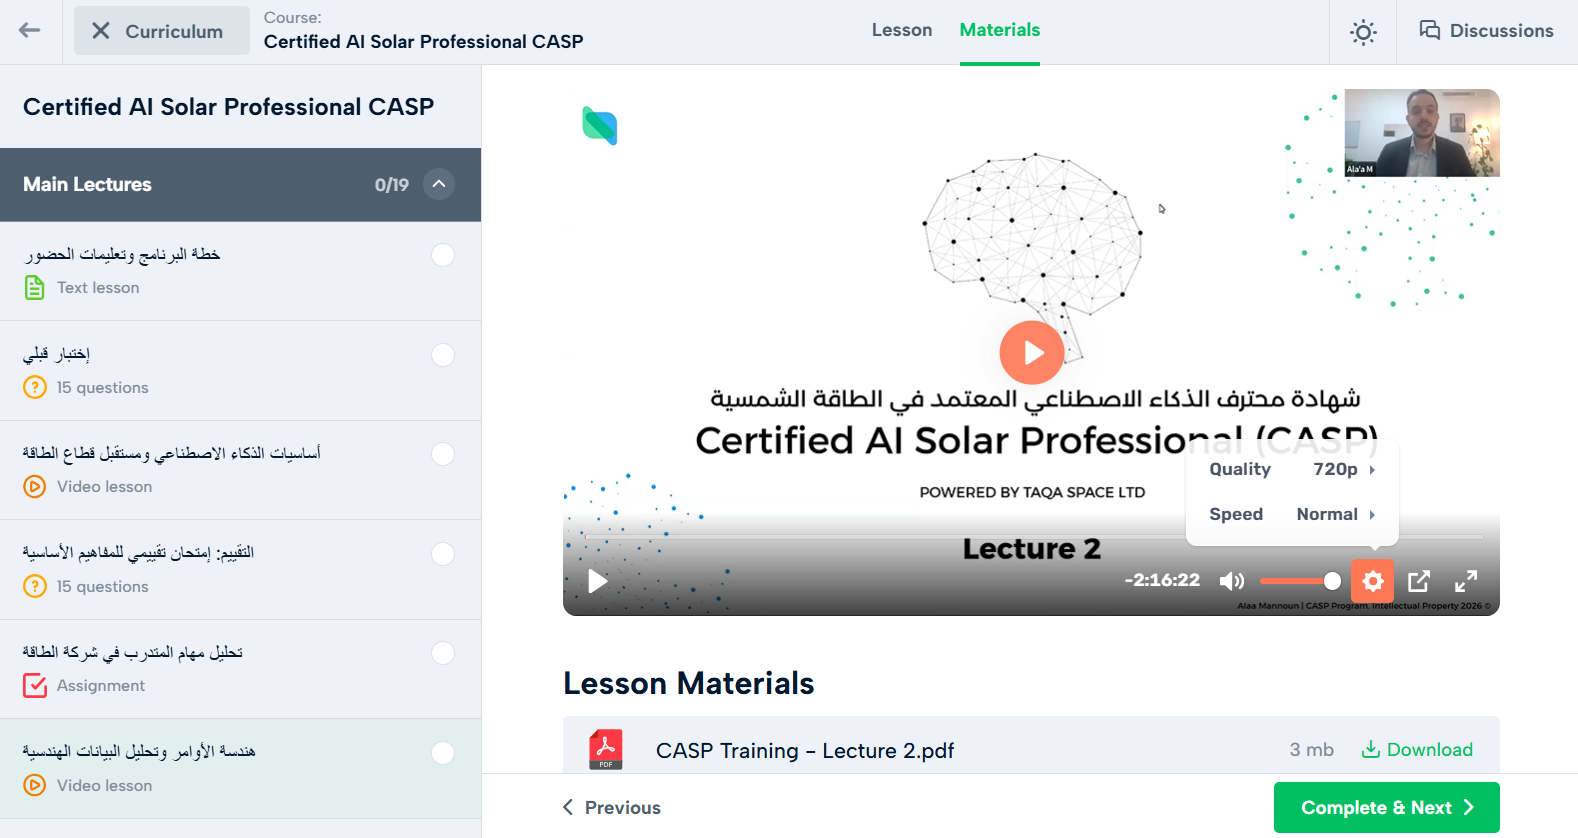Click the quiz icon under إختبار قبلي
This screenshot has width=1578, height=838.
pos(35,387)
